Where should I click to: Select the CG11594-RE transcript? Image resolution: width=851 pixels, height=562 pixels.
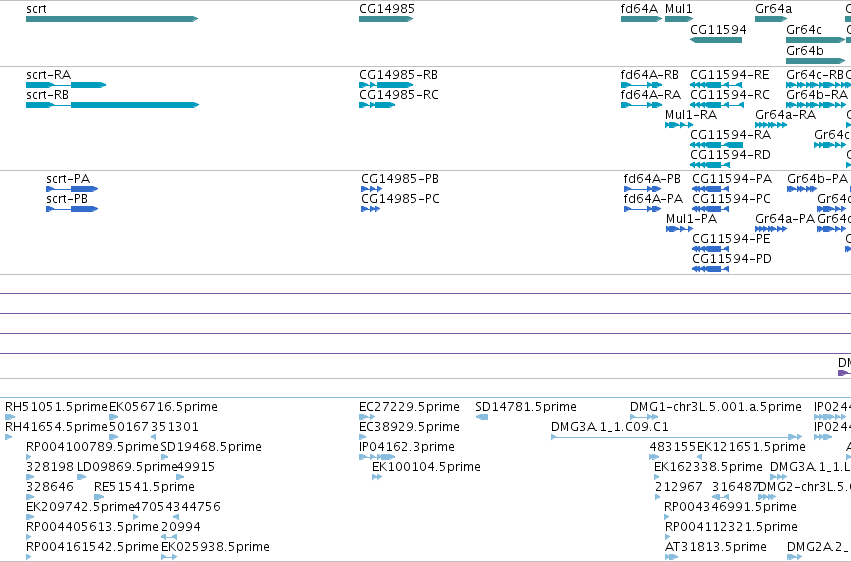(x=716, y=85)
